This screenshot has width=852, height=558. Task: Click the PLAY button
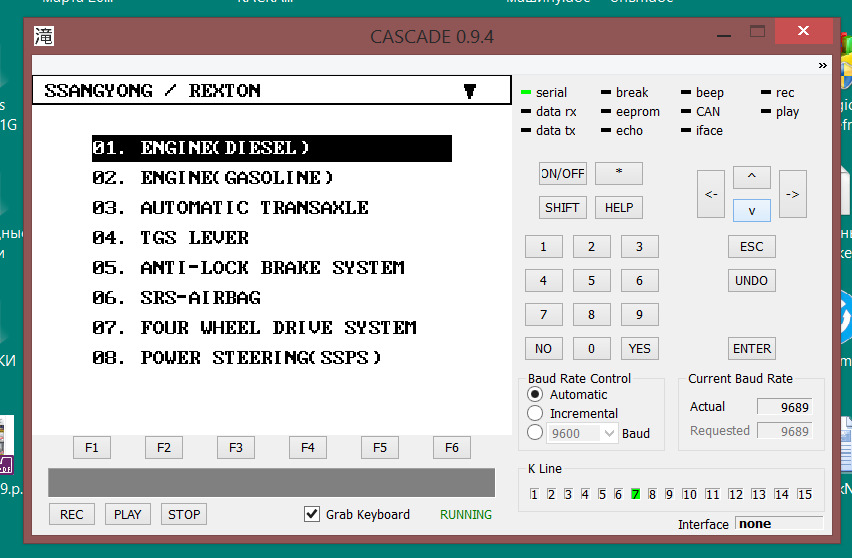pos(128,515)
